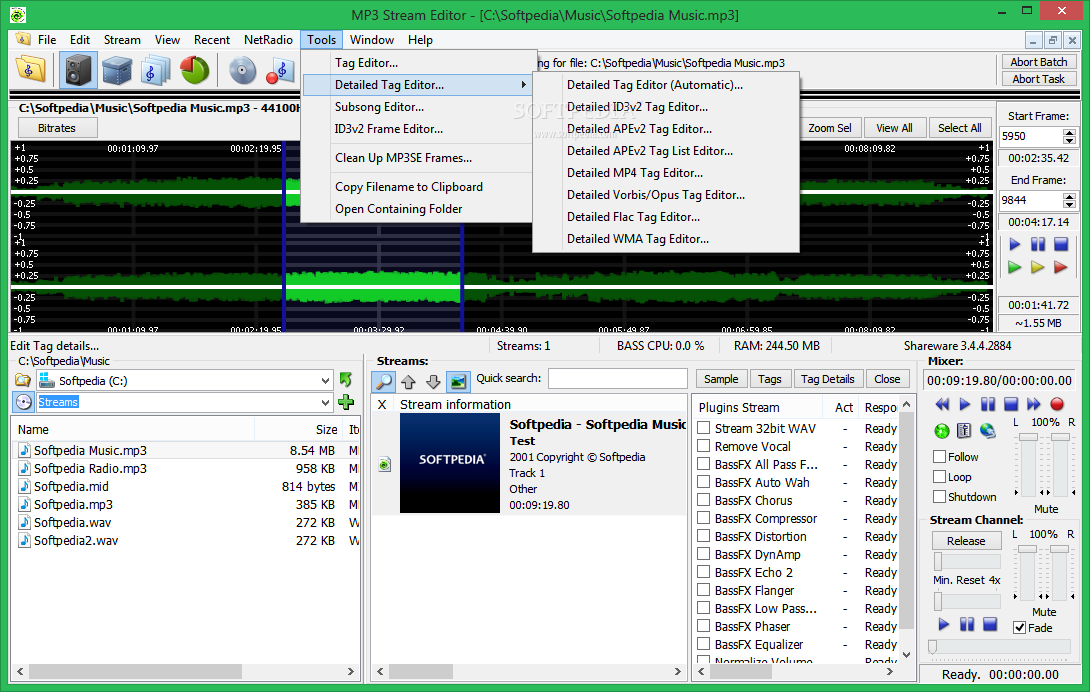Open the pie chart toolbar icon

point(195,70)
